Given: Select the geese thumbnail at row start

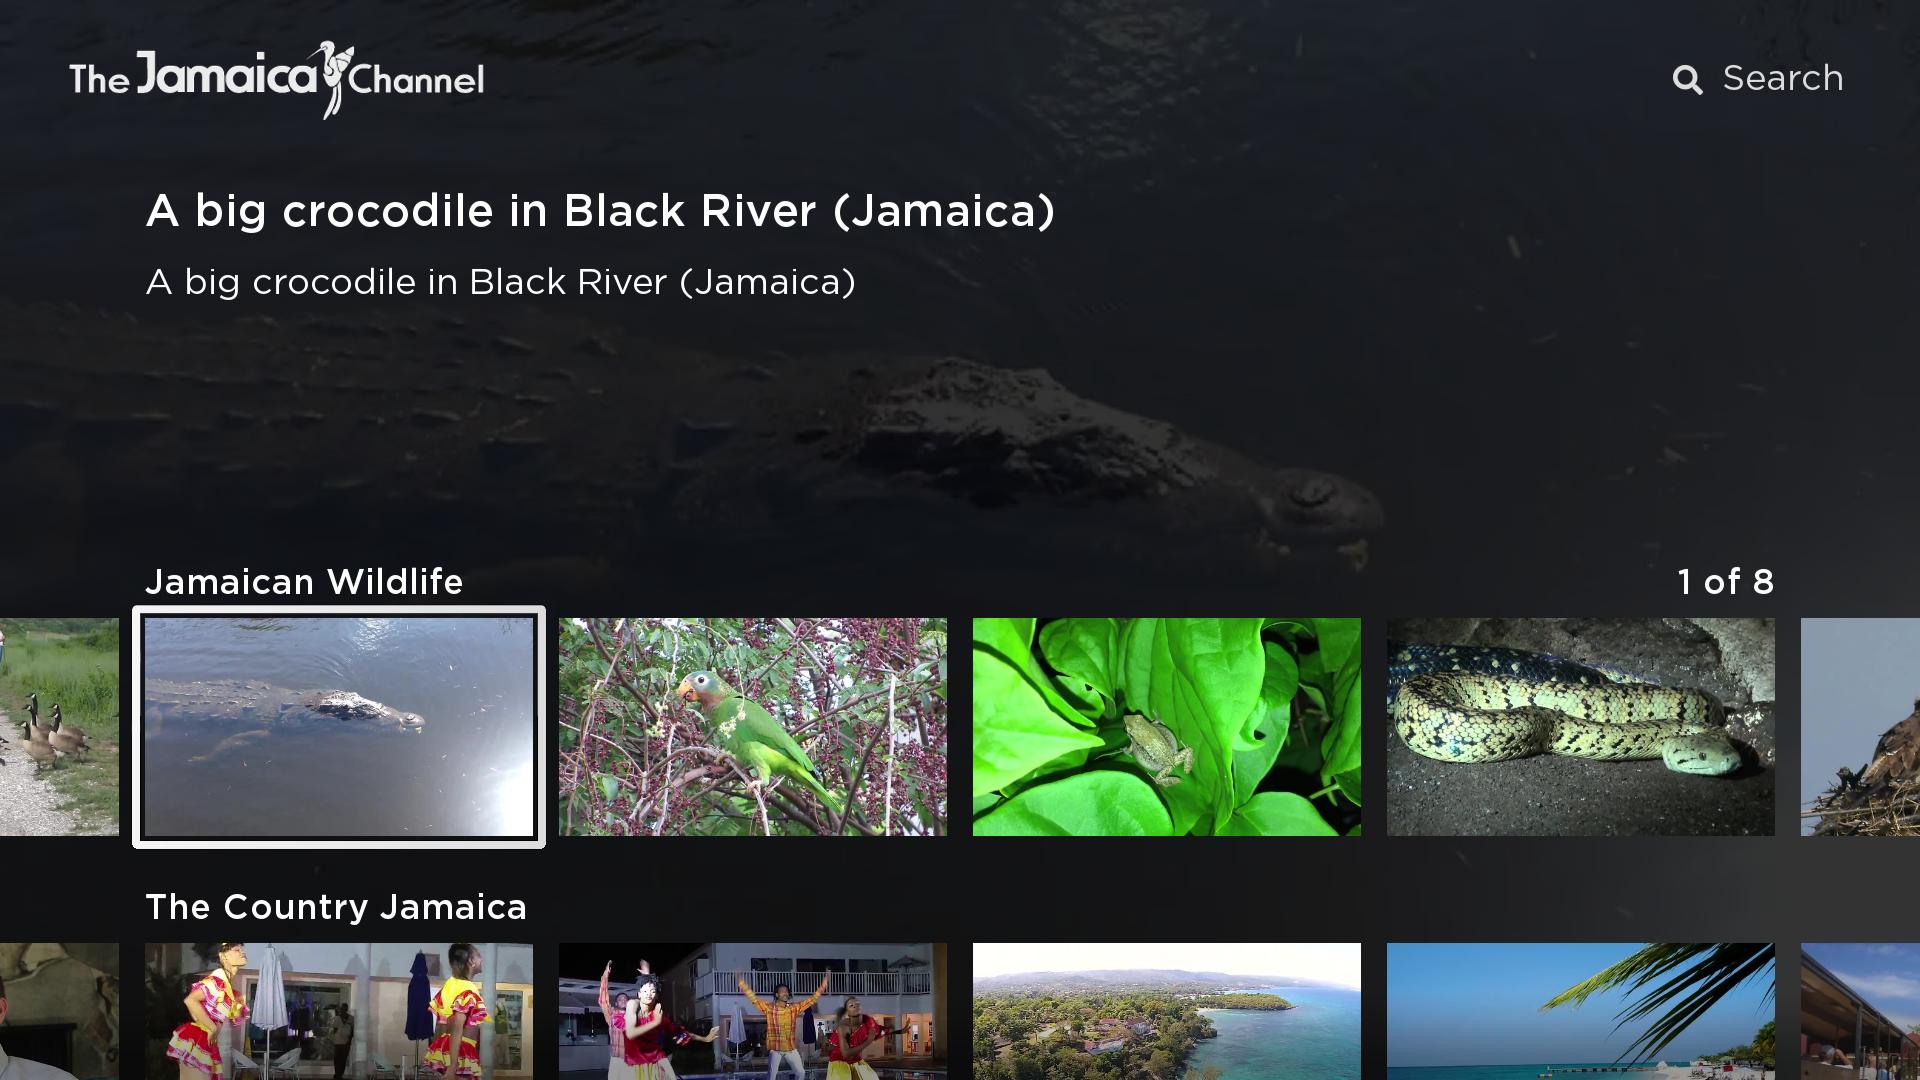Looking at the screenshot, I should click(59, 727).
